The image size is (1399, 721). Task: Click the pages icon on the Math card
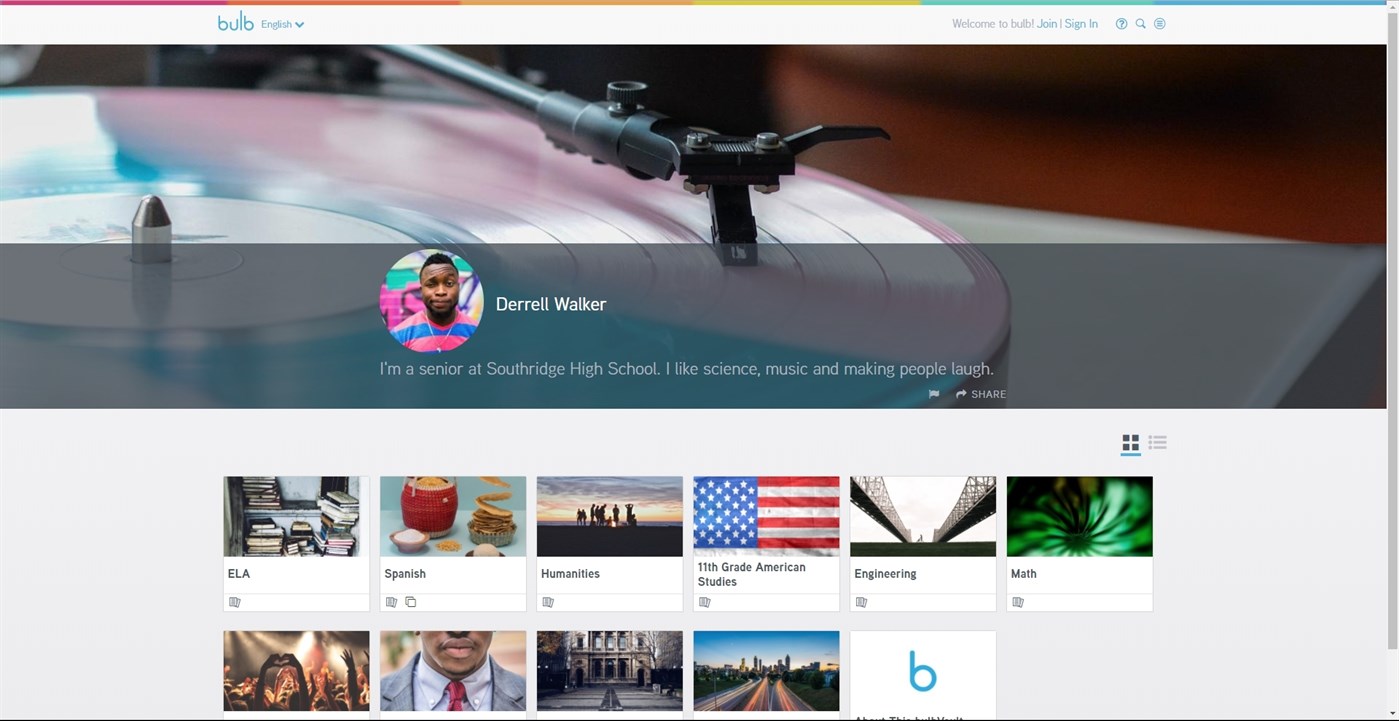1018,601
